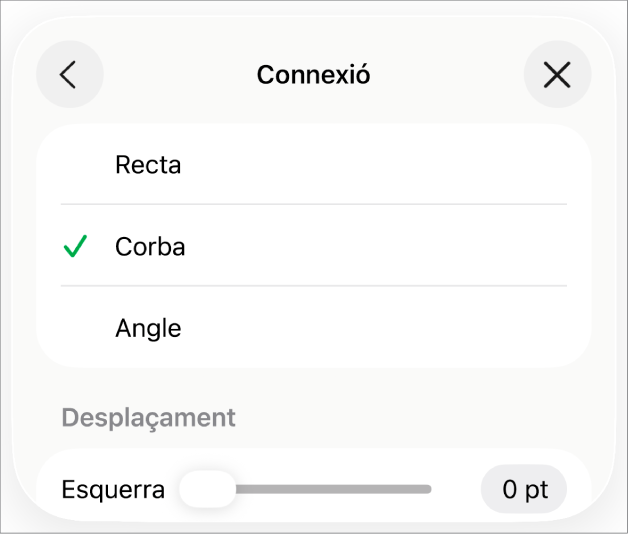
Task: Click the Esquerra slider thumb
Action: pyautogui.click(x=207, y=489)
